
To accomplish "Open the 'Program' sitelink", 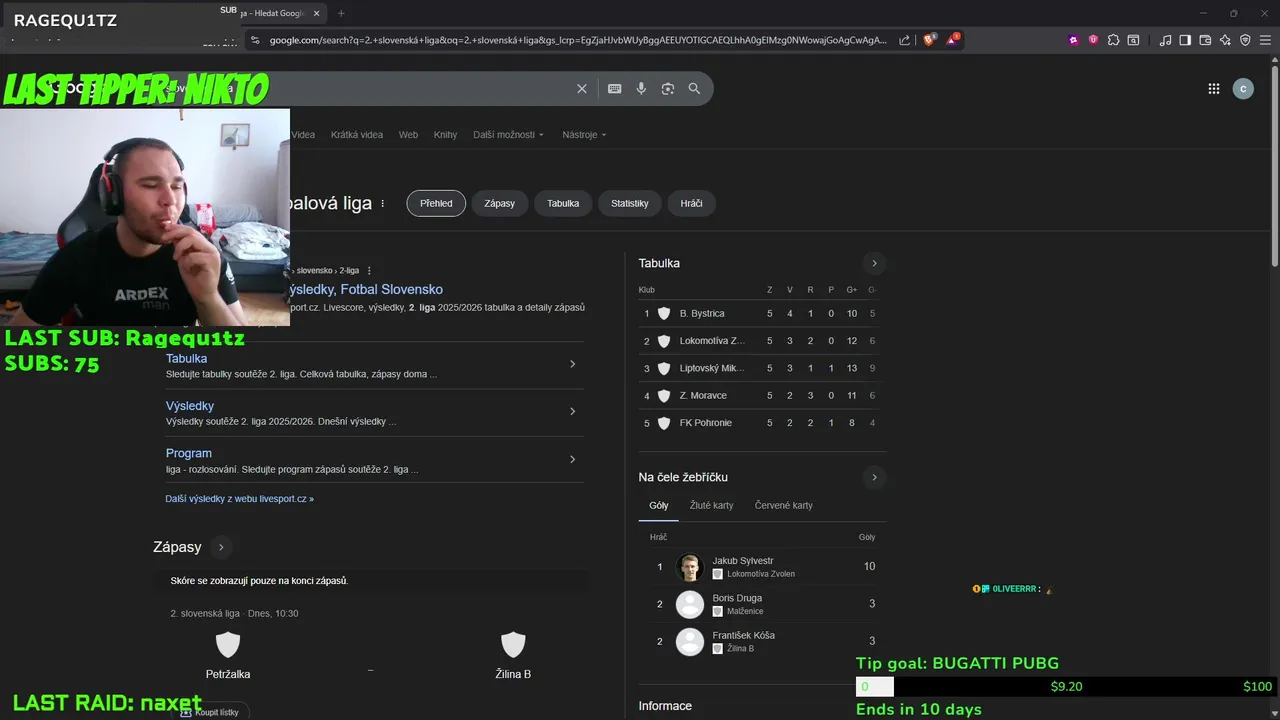I will tap(189, 453).
